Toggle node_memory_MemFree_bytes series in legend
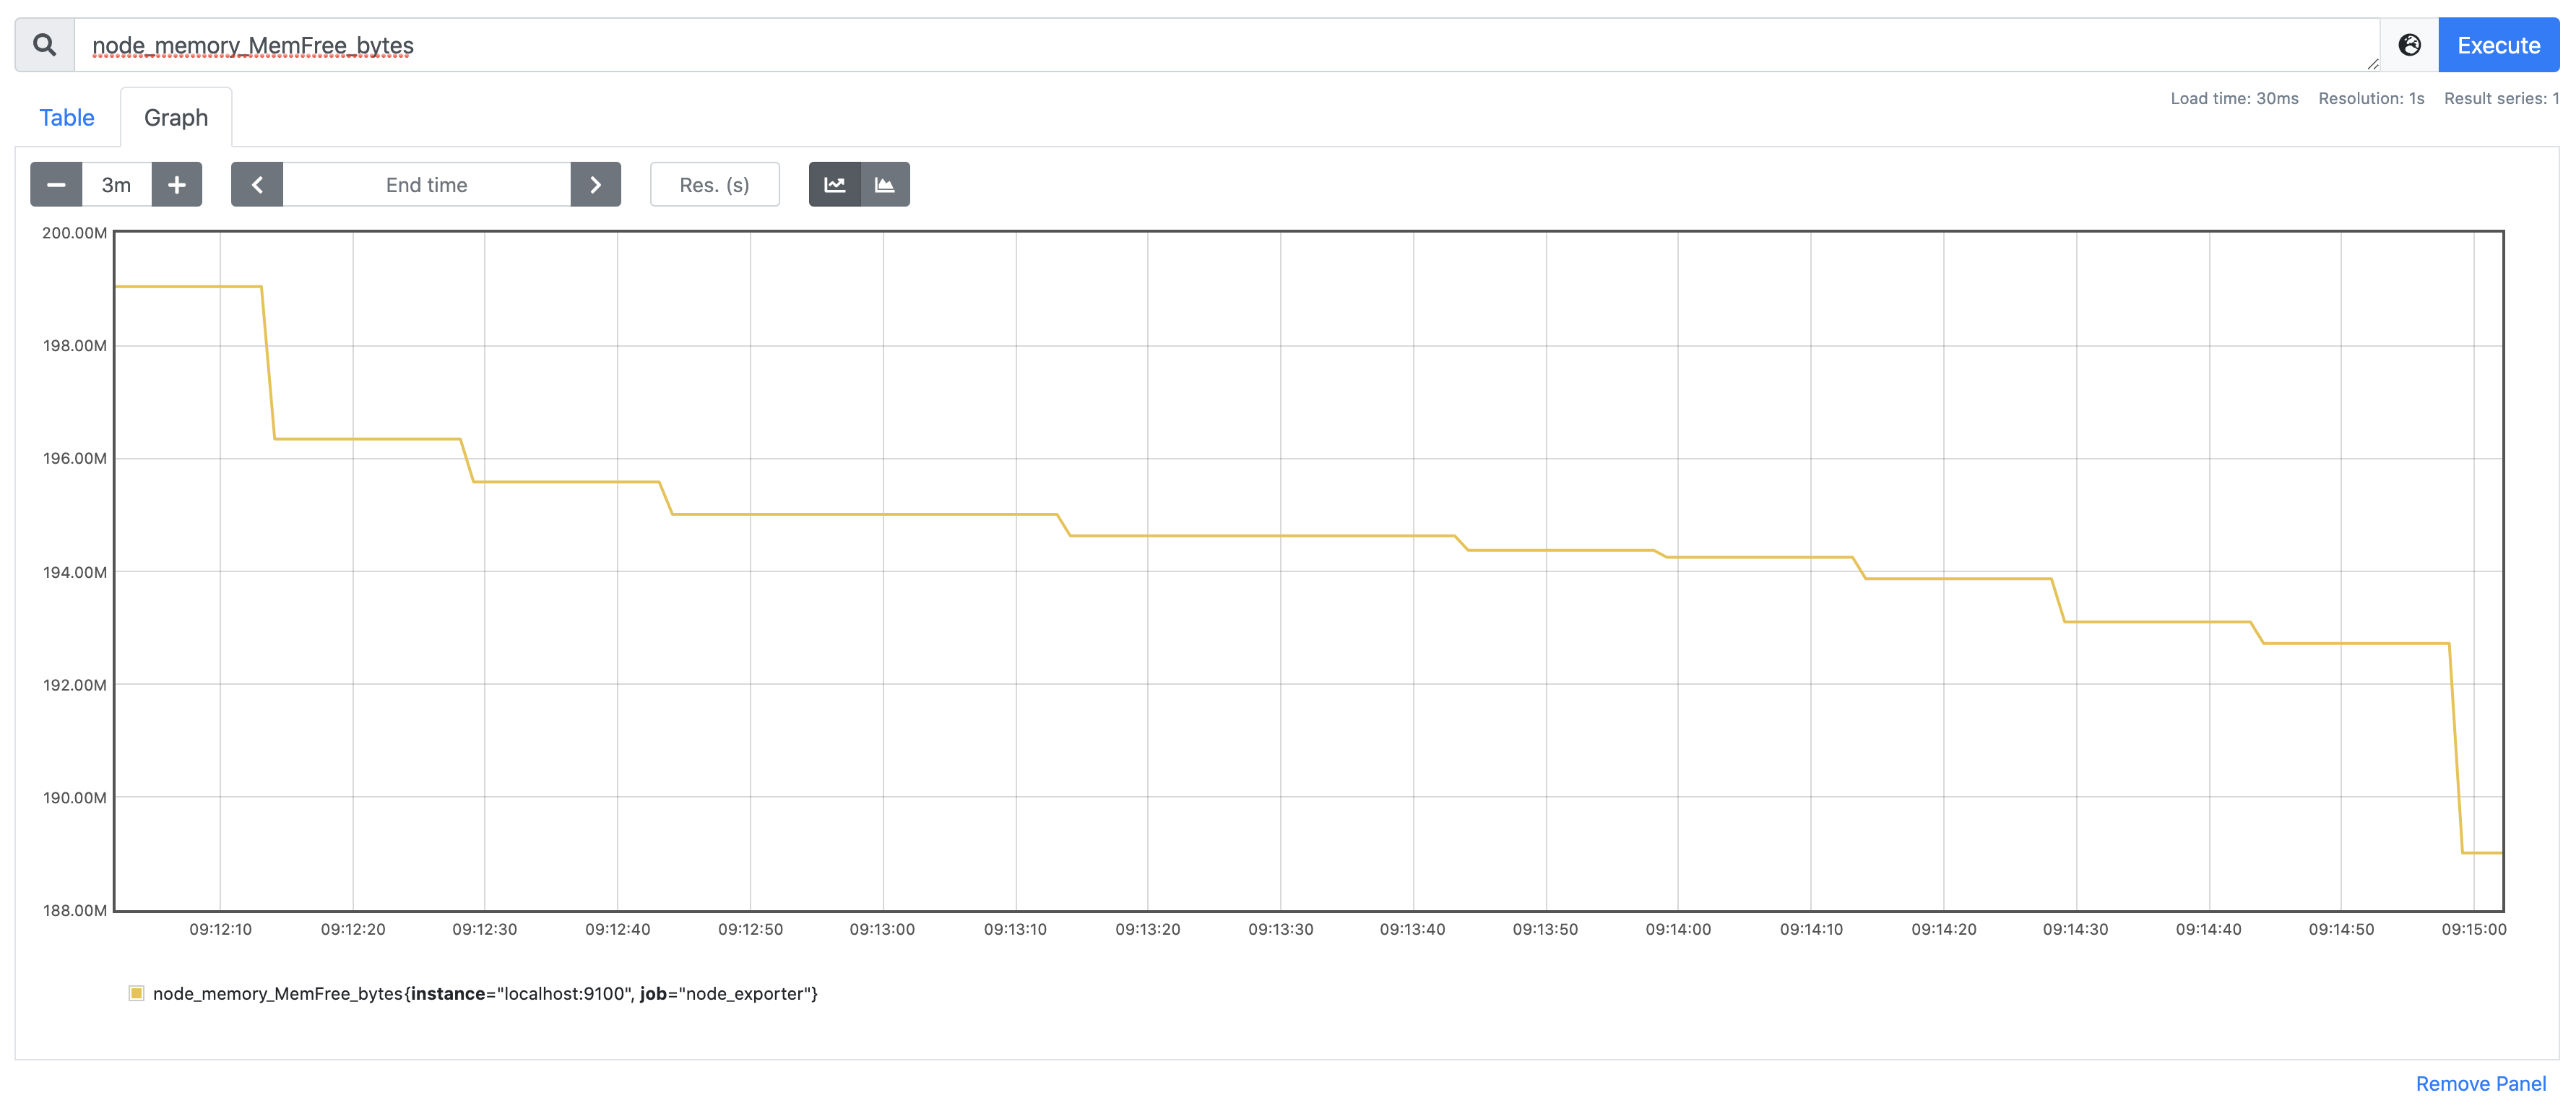2576x1111 pixels. point(485,993)
